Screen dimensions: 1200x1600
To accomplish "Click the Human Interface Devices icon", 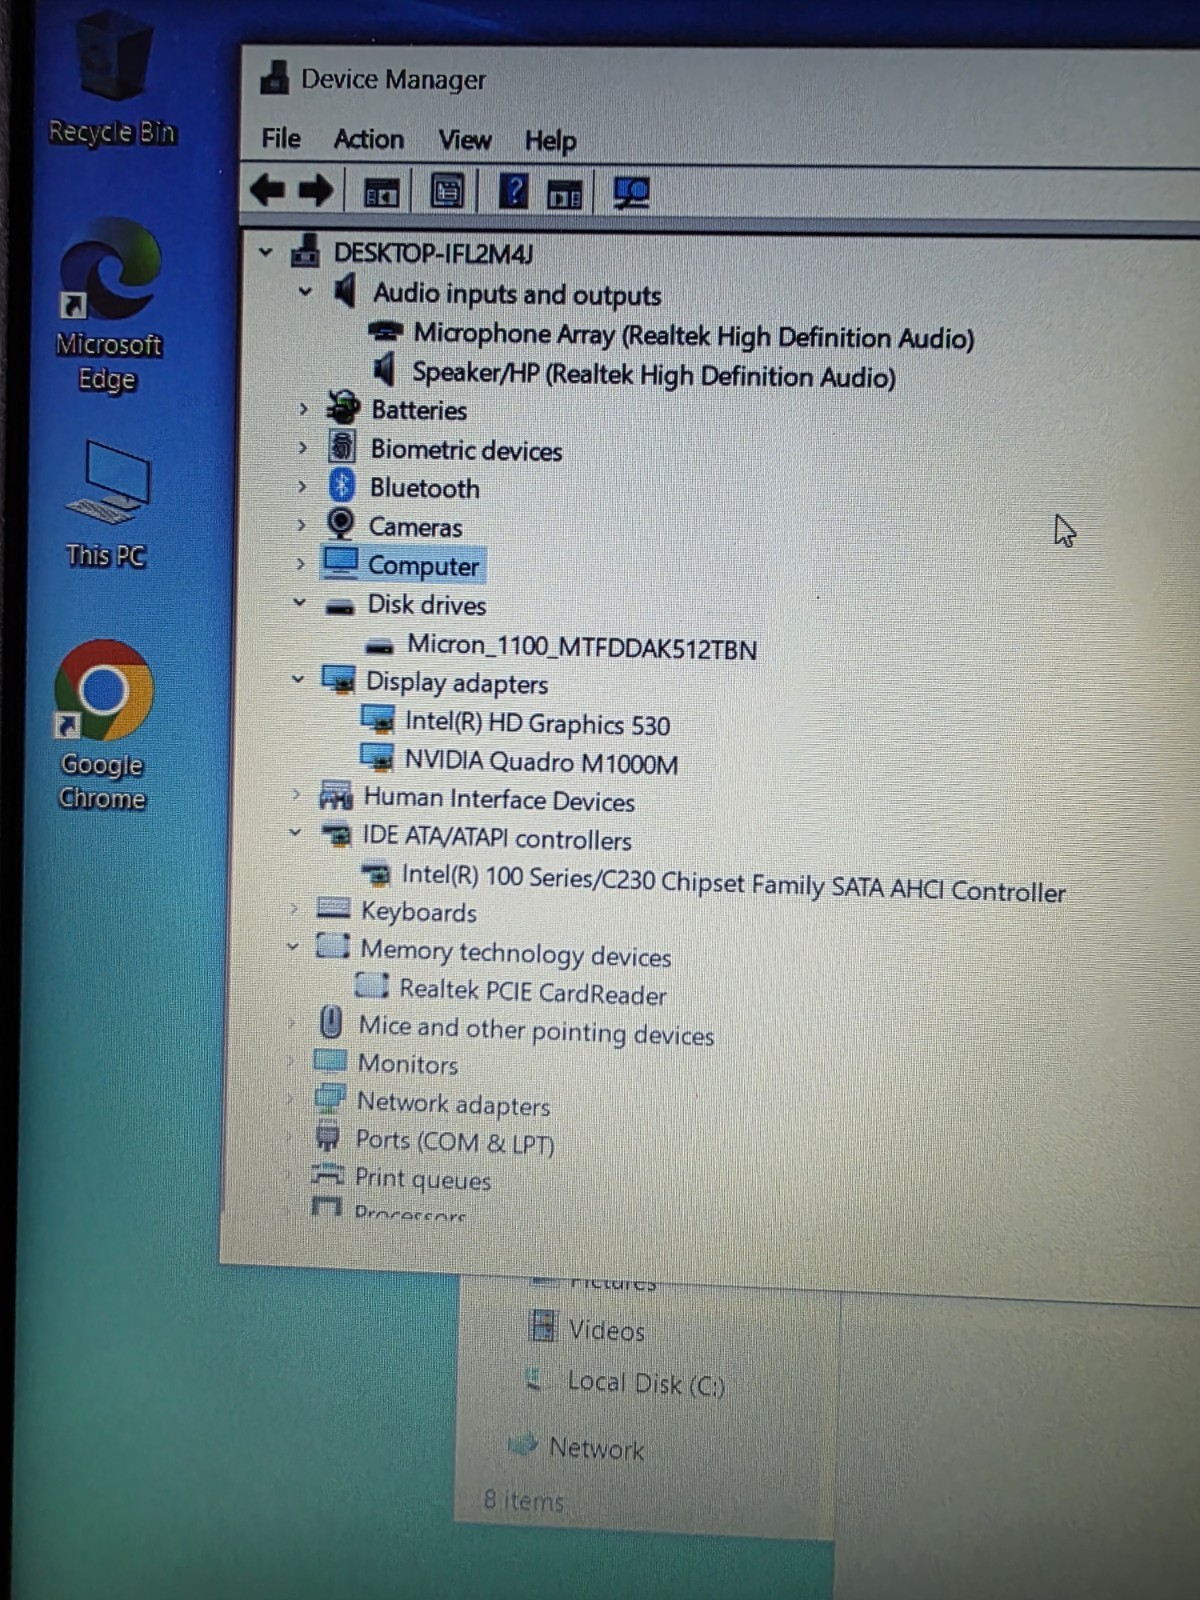I will click(x=336, y=796).
